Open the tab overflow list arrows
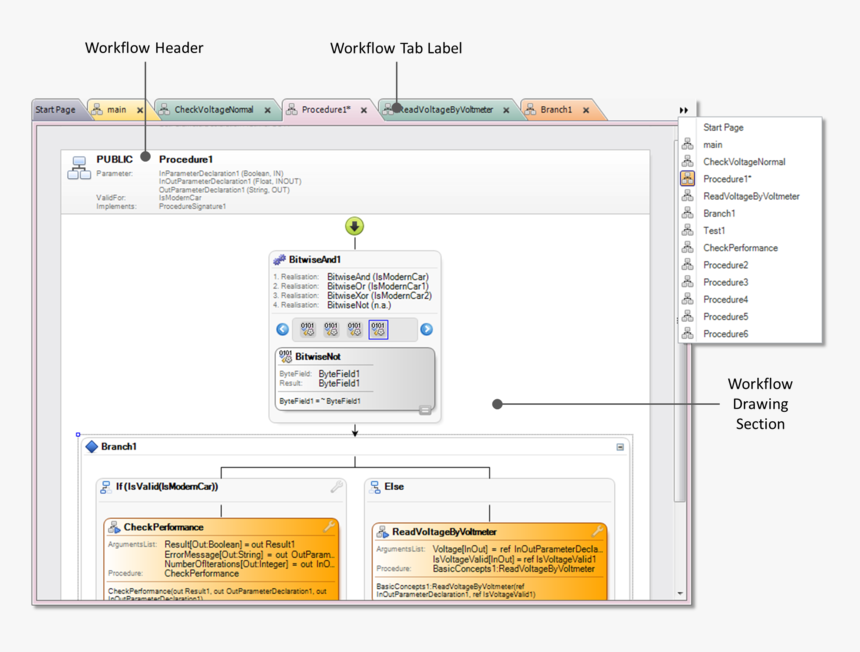 684,110
